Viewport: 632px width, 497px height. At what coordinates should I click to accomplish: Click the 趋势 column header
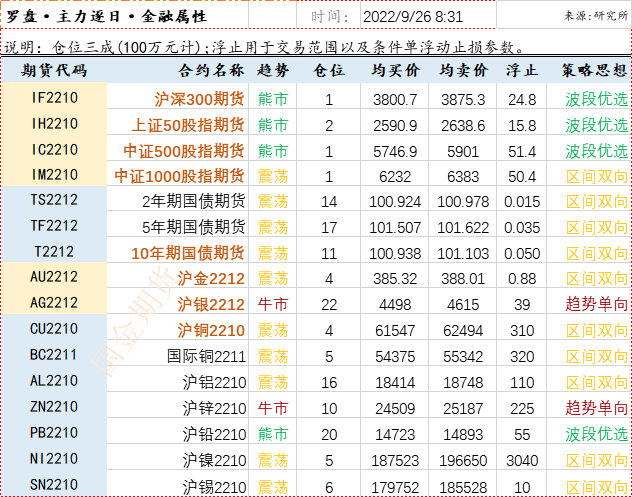pyautogui.click(x=273, y=70)
